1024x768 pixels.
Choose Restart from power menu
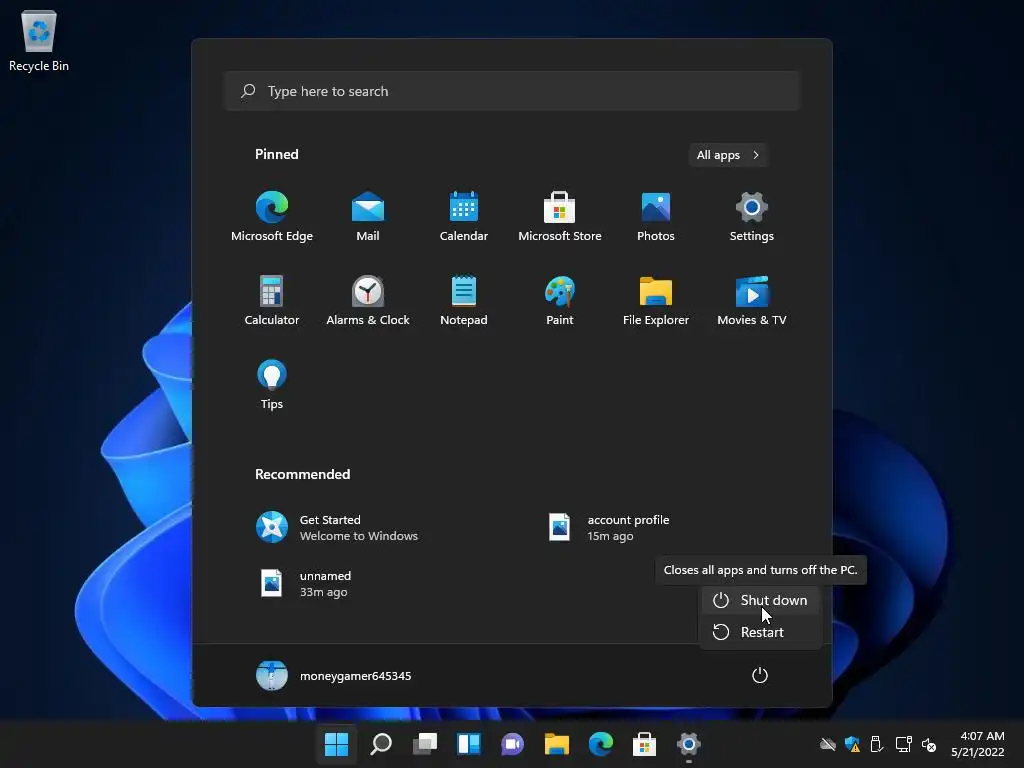point(760,632)
